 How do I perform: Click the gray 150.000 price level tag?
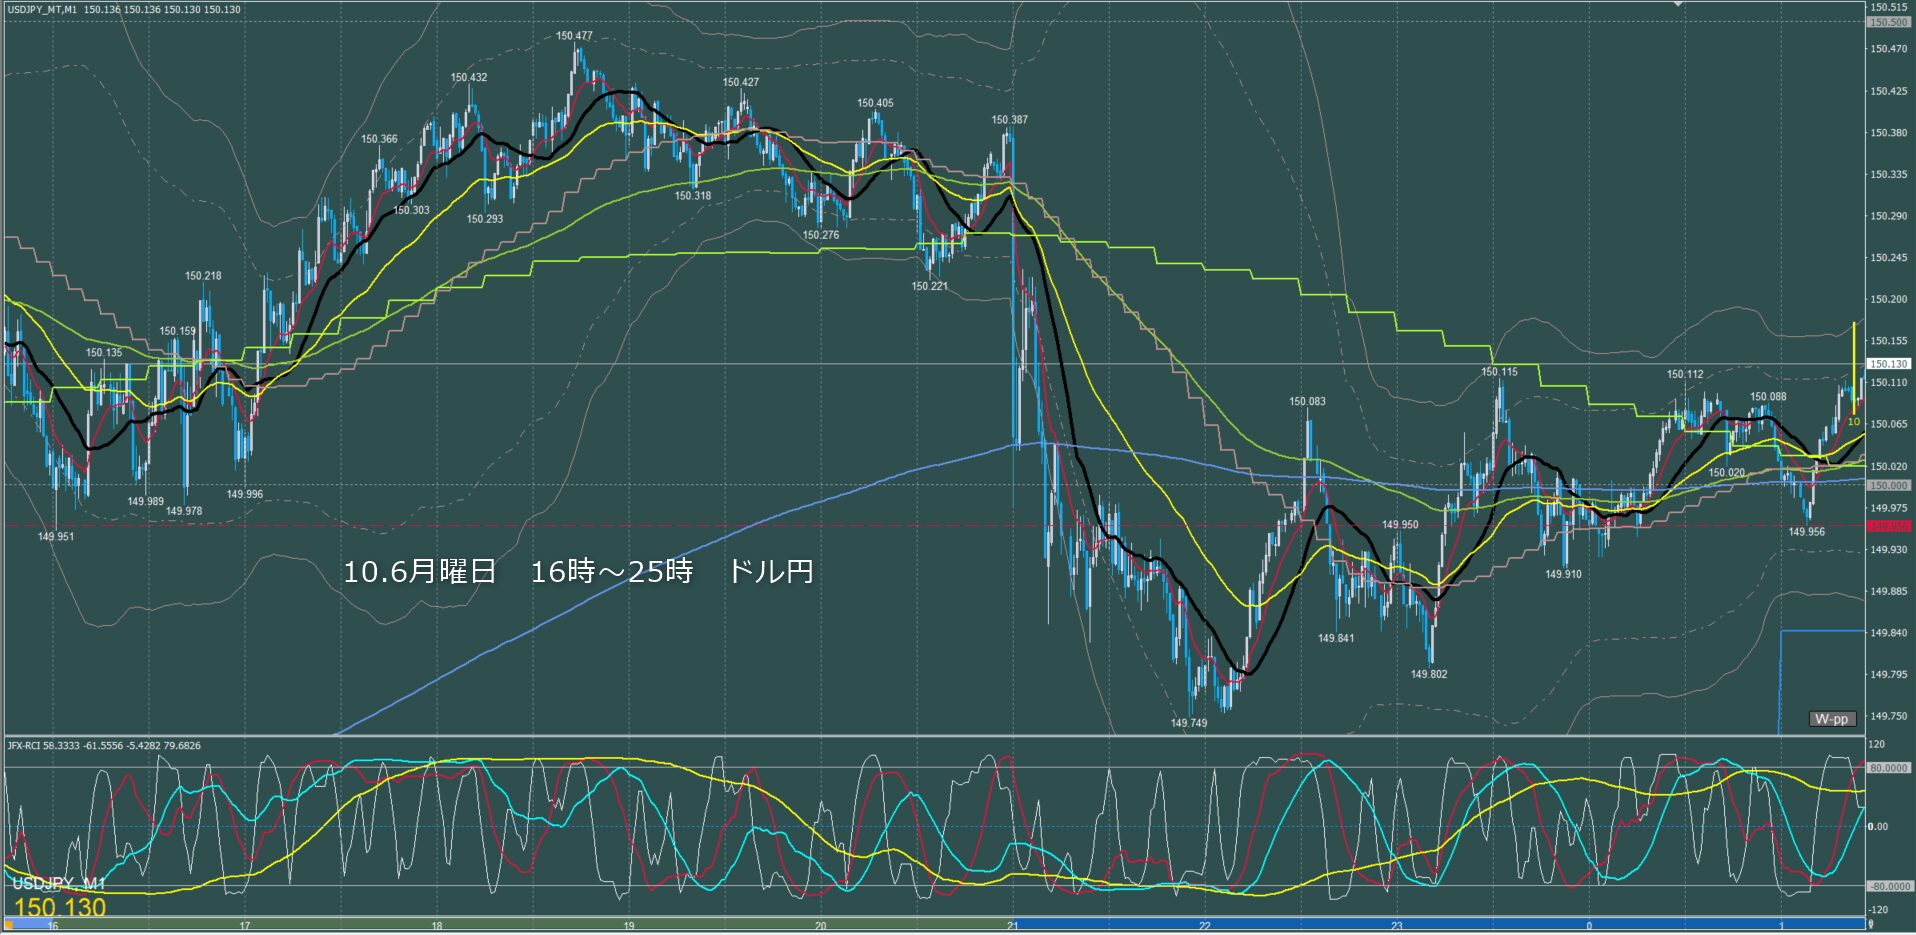tap(1888, 485)
